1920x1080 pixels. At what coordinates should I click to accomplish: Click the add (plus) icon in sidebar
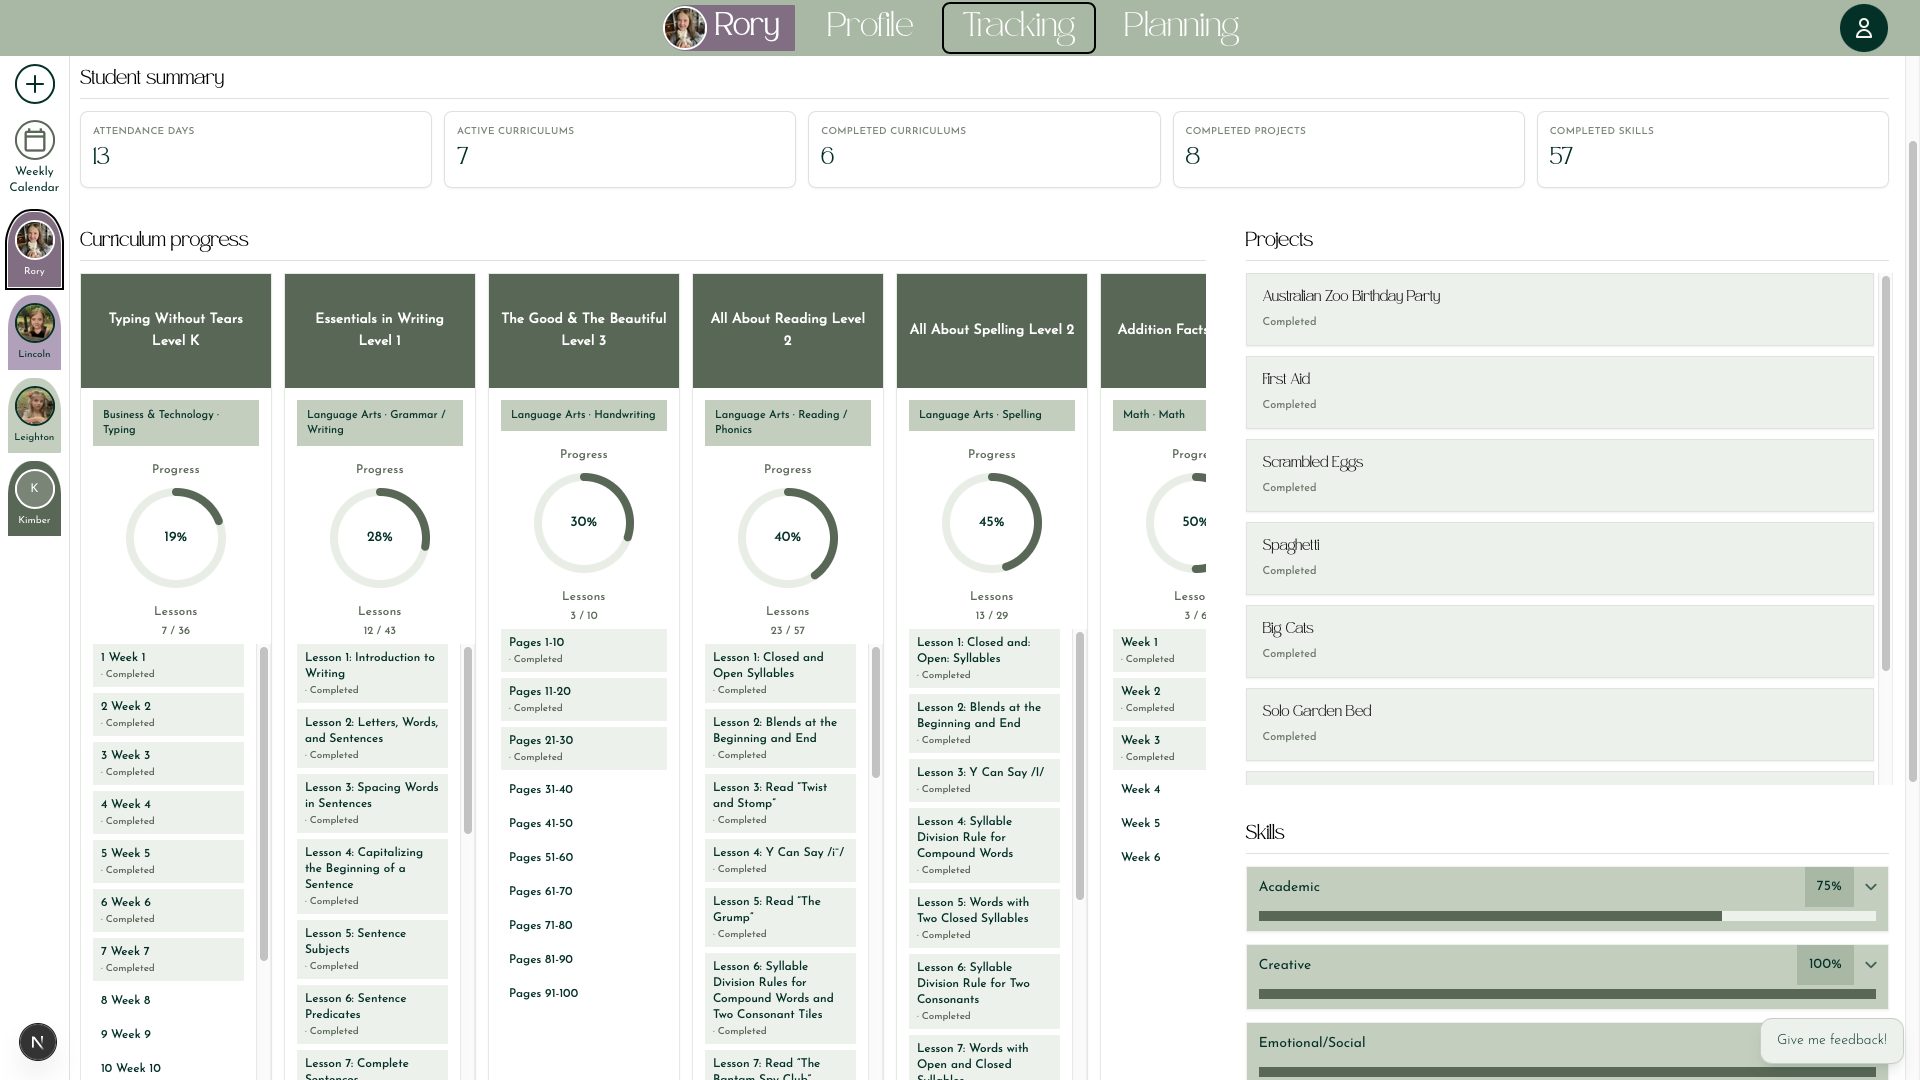click(35, 84)
